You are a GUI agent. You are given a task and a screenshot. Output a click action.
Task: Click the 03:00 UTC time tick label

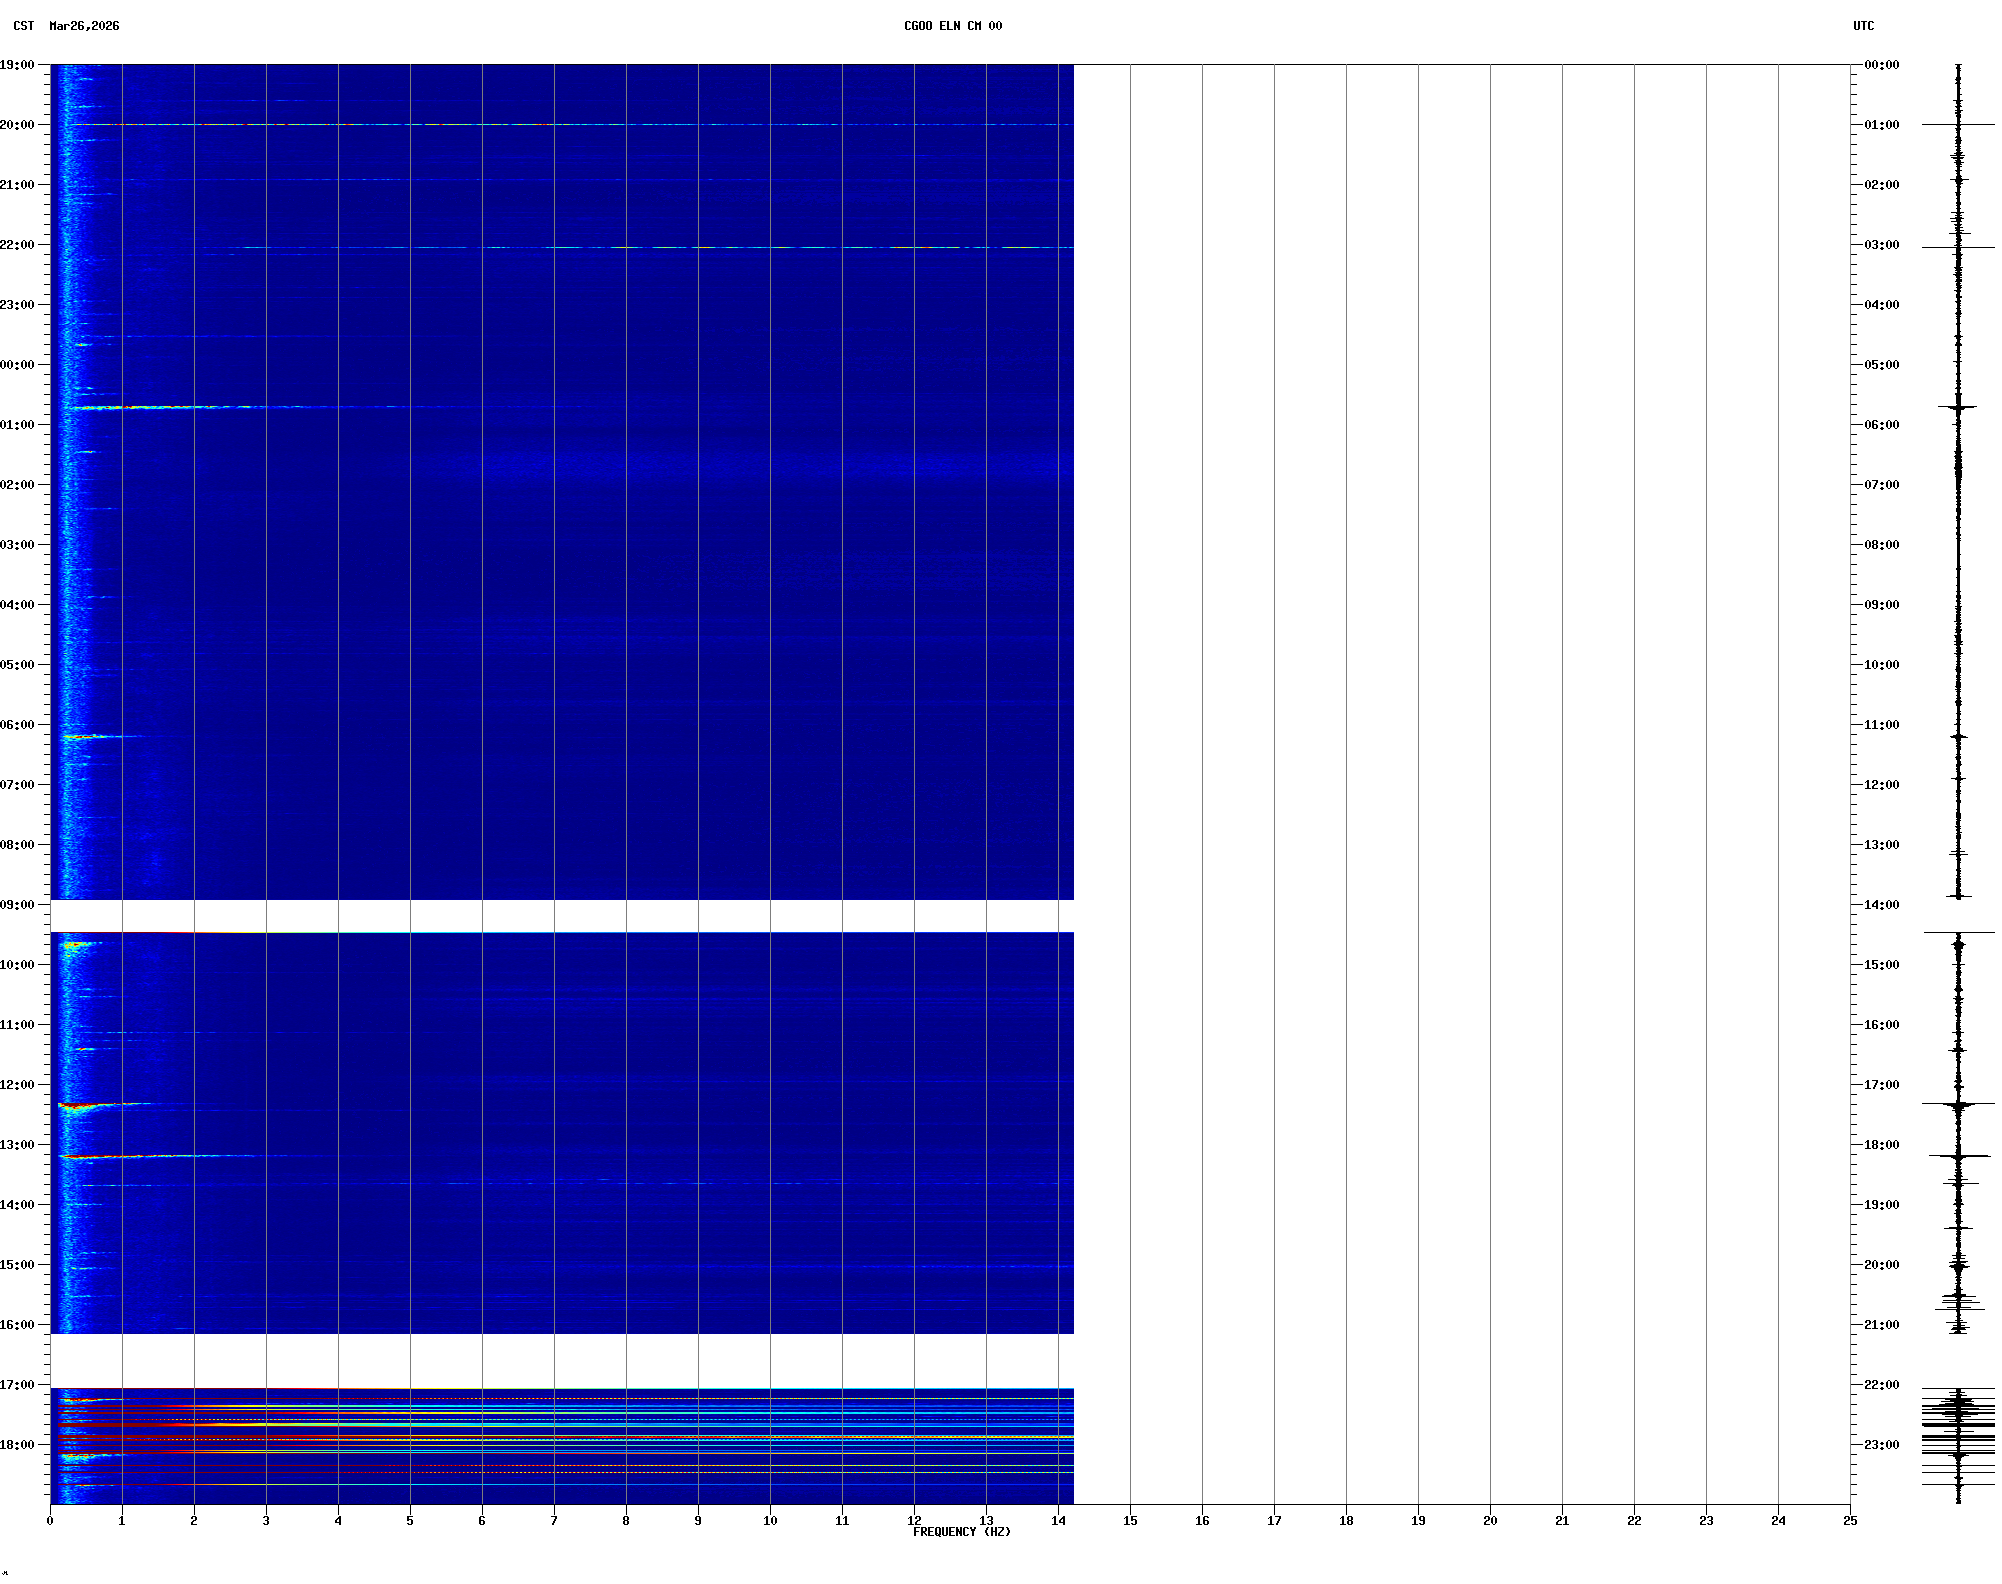[x=1881, y=245]
